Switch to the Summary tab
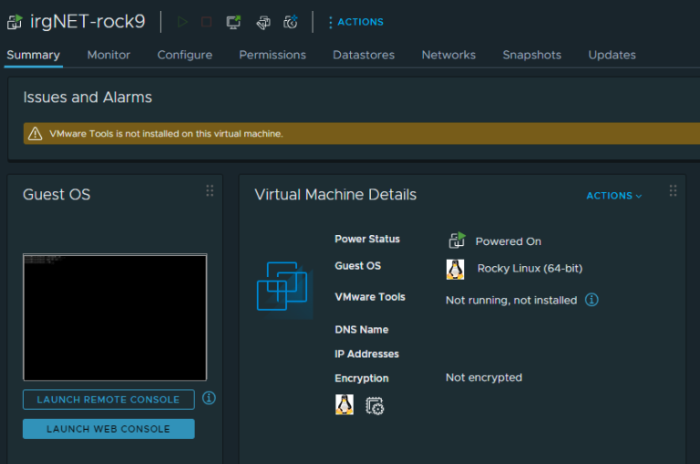Viewport: 700px width, 464px height. (x=33, y=55)
